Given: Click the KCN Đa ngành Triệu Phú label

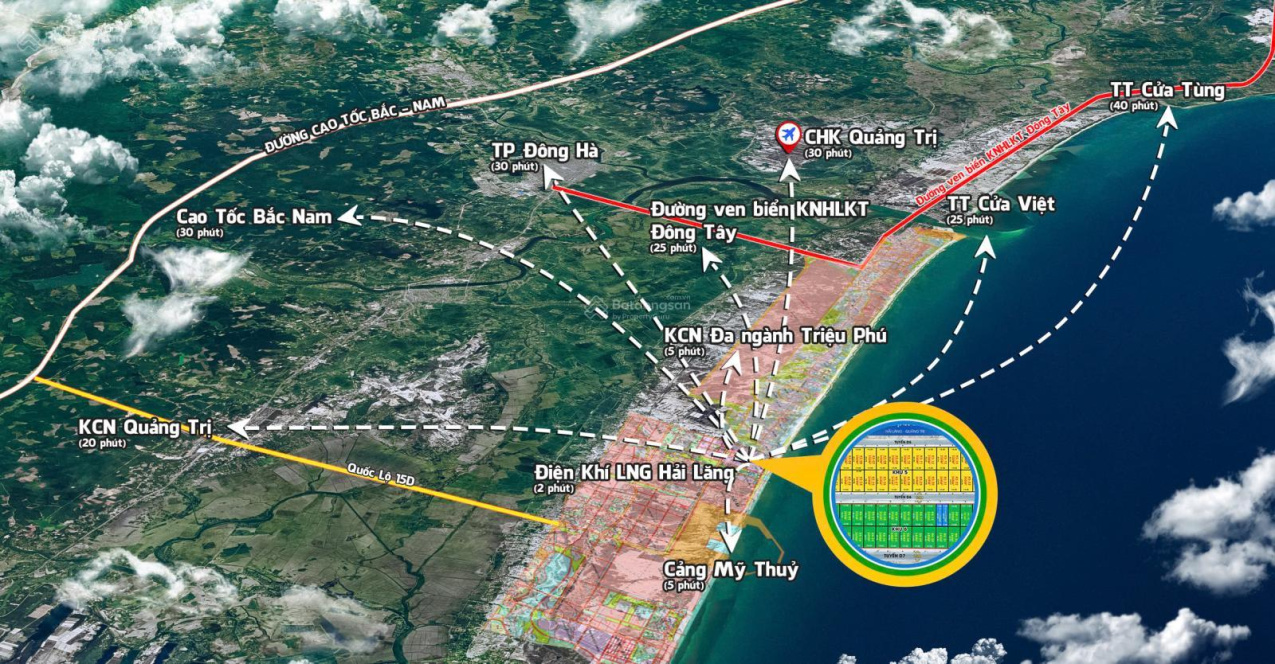Looking at the screenshot, I should point(775,336).
